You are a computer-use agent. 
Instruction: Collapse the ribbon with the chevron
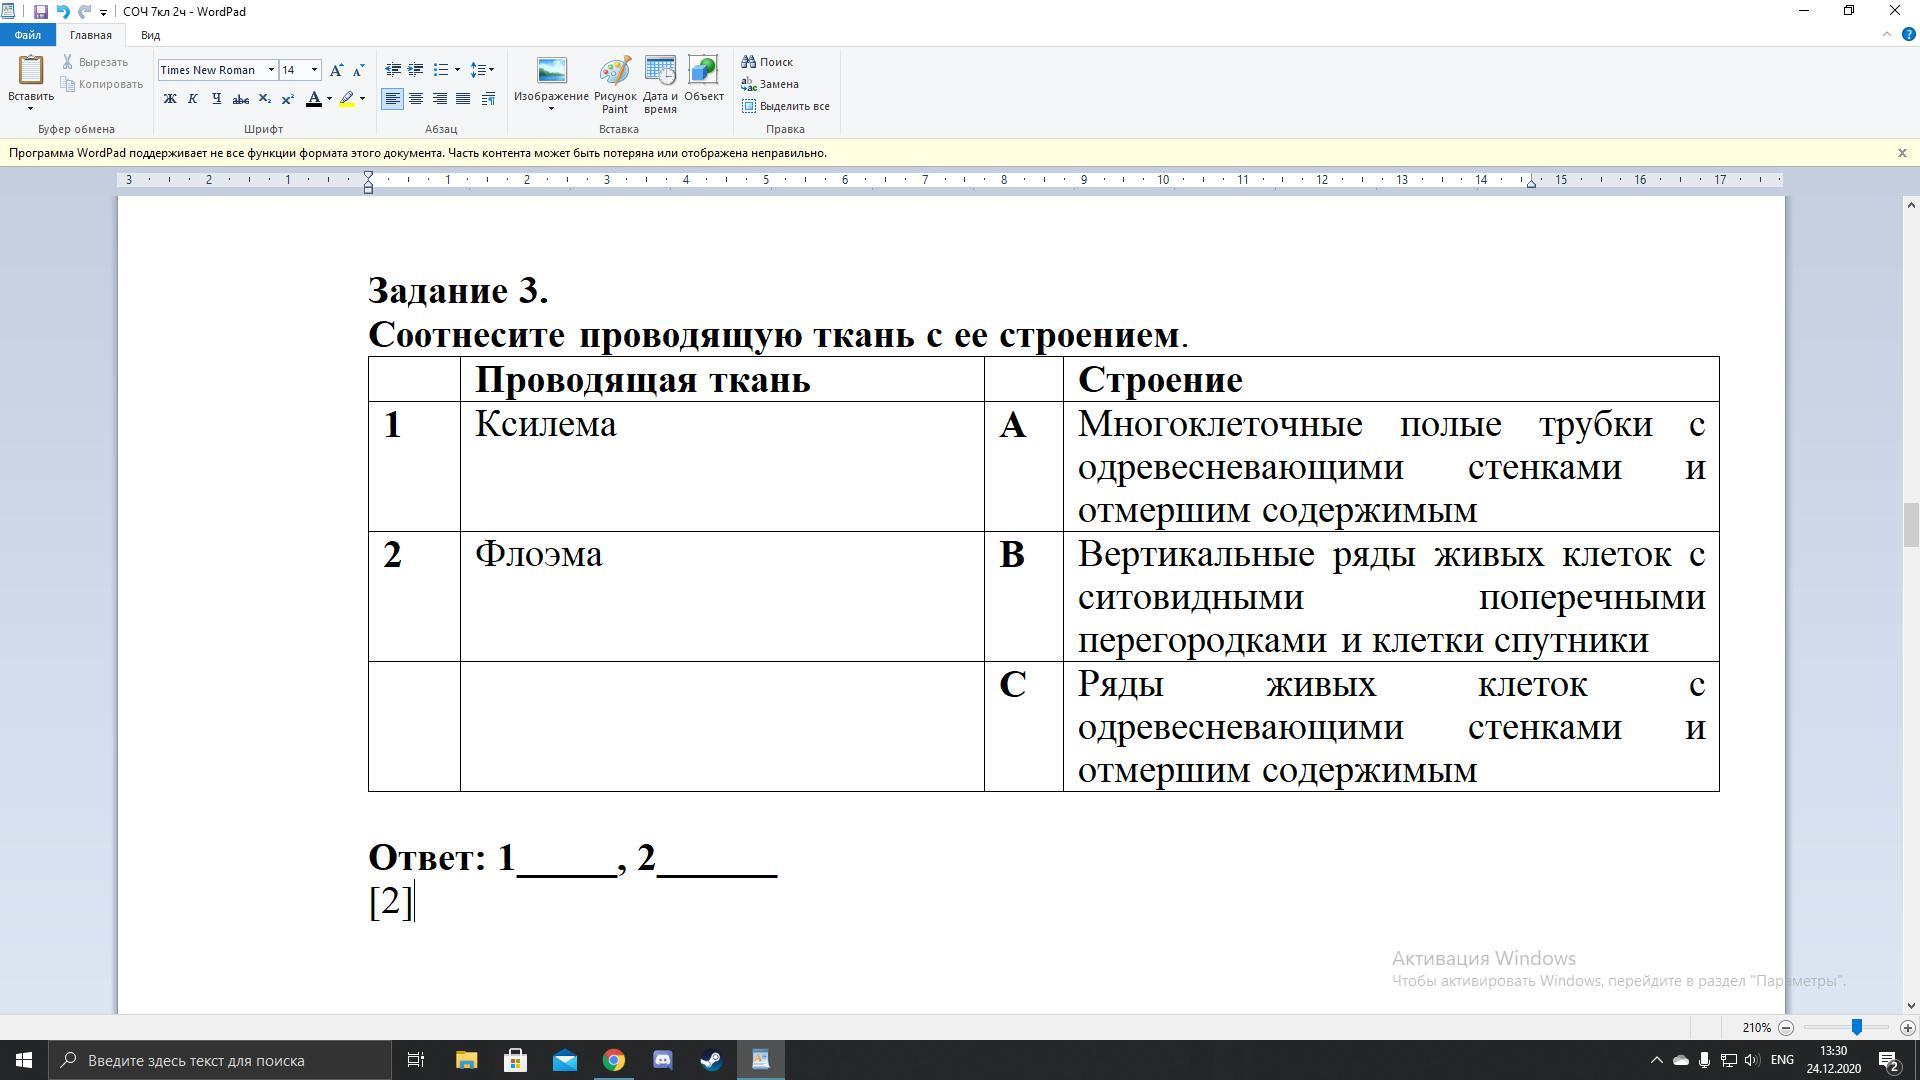click(1887, 34)
